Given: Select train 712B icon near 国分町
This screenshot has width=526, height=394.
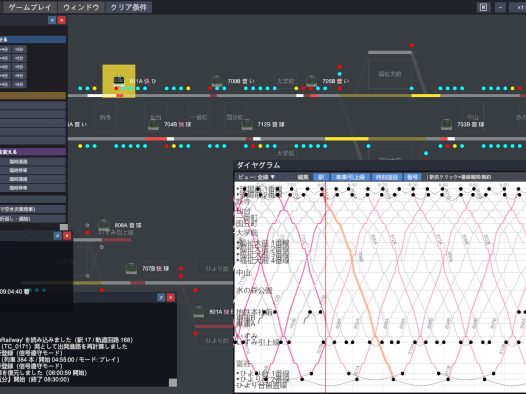Looking at the screenshot, I should (247, 124).
